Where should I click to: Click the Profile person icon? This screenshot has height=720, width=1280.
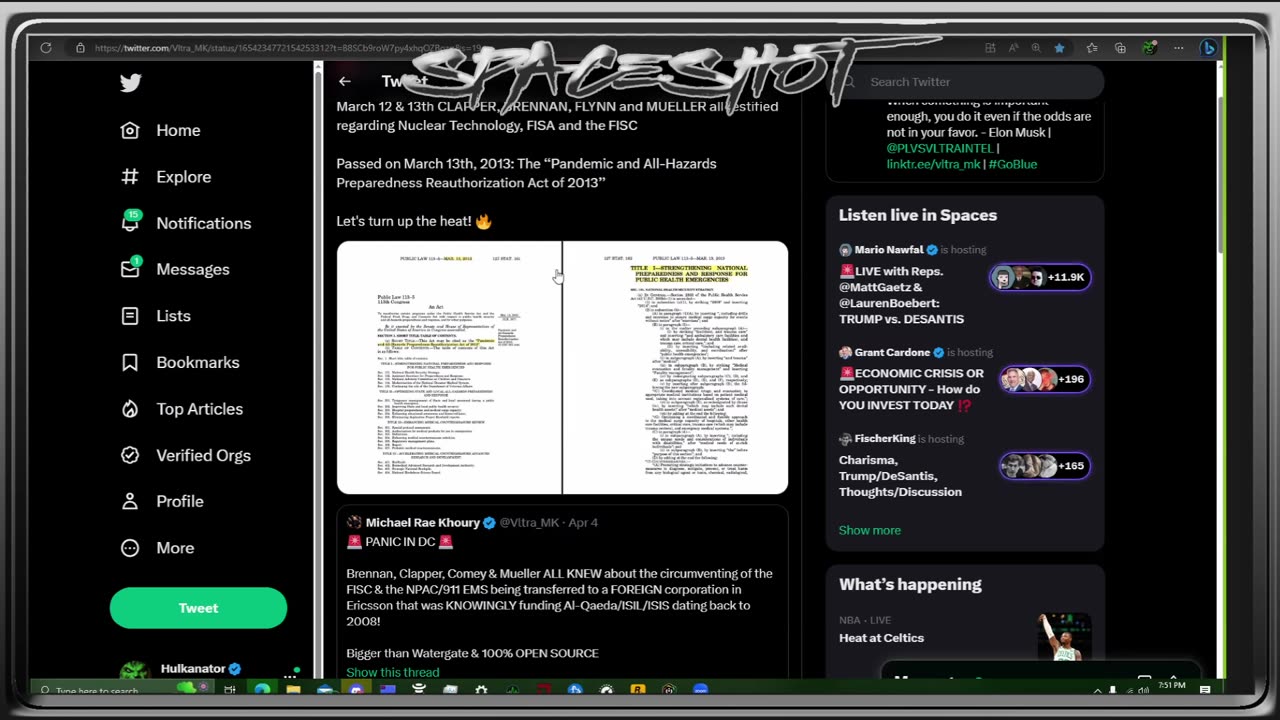pos(130,501)
